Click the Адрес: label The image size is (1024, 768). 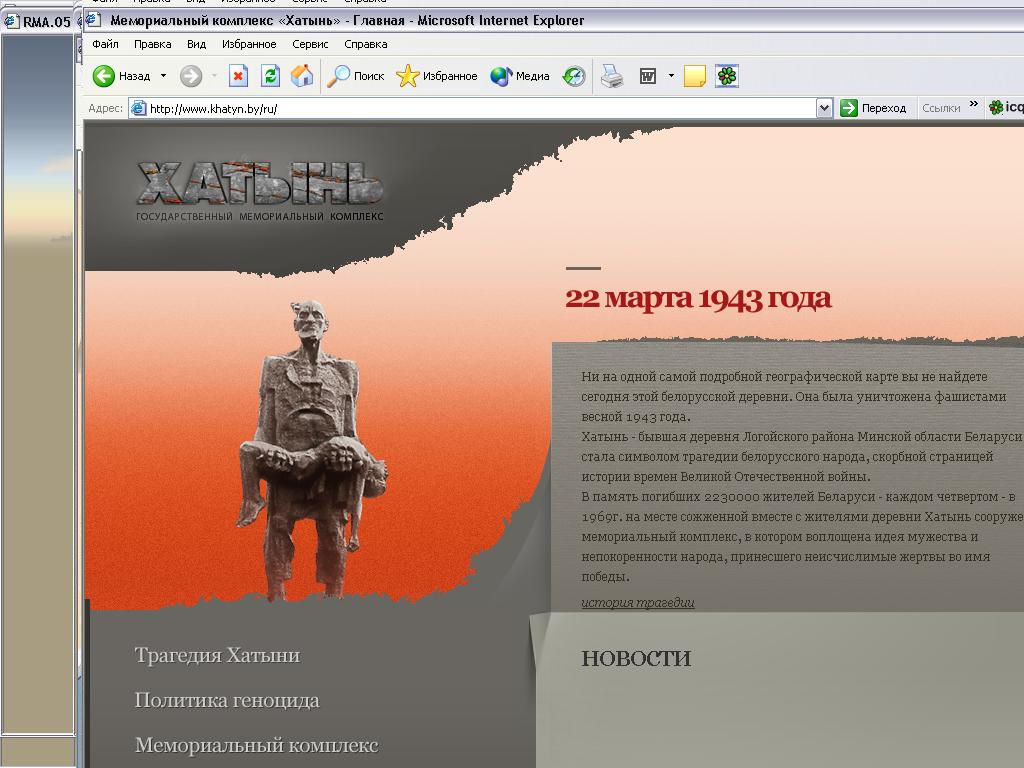[x=105, y=108]
